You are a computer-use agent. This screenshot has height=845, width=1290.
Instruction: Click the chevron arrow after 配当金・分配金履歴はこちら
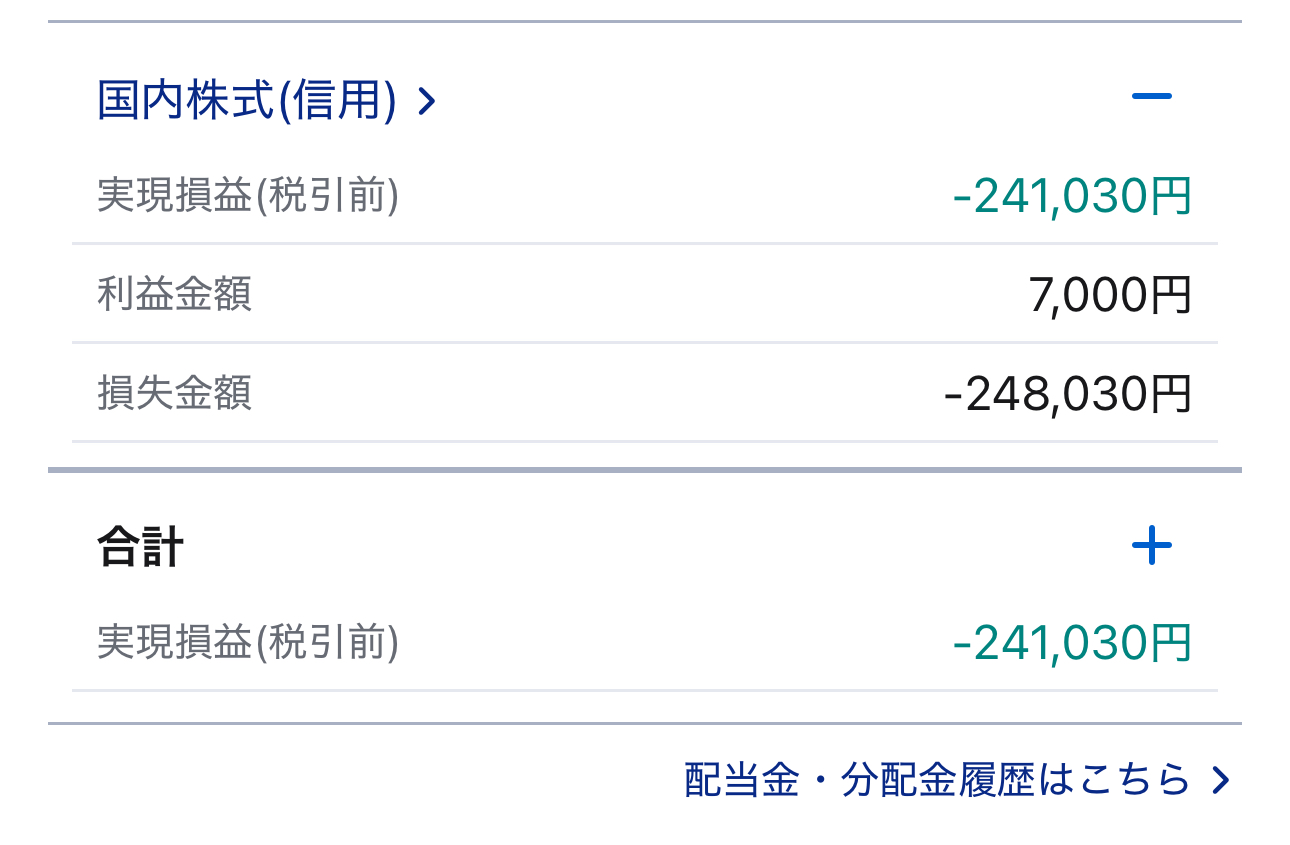point(1220,780)
